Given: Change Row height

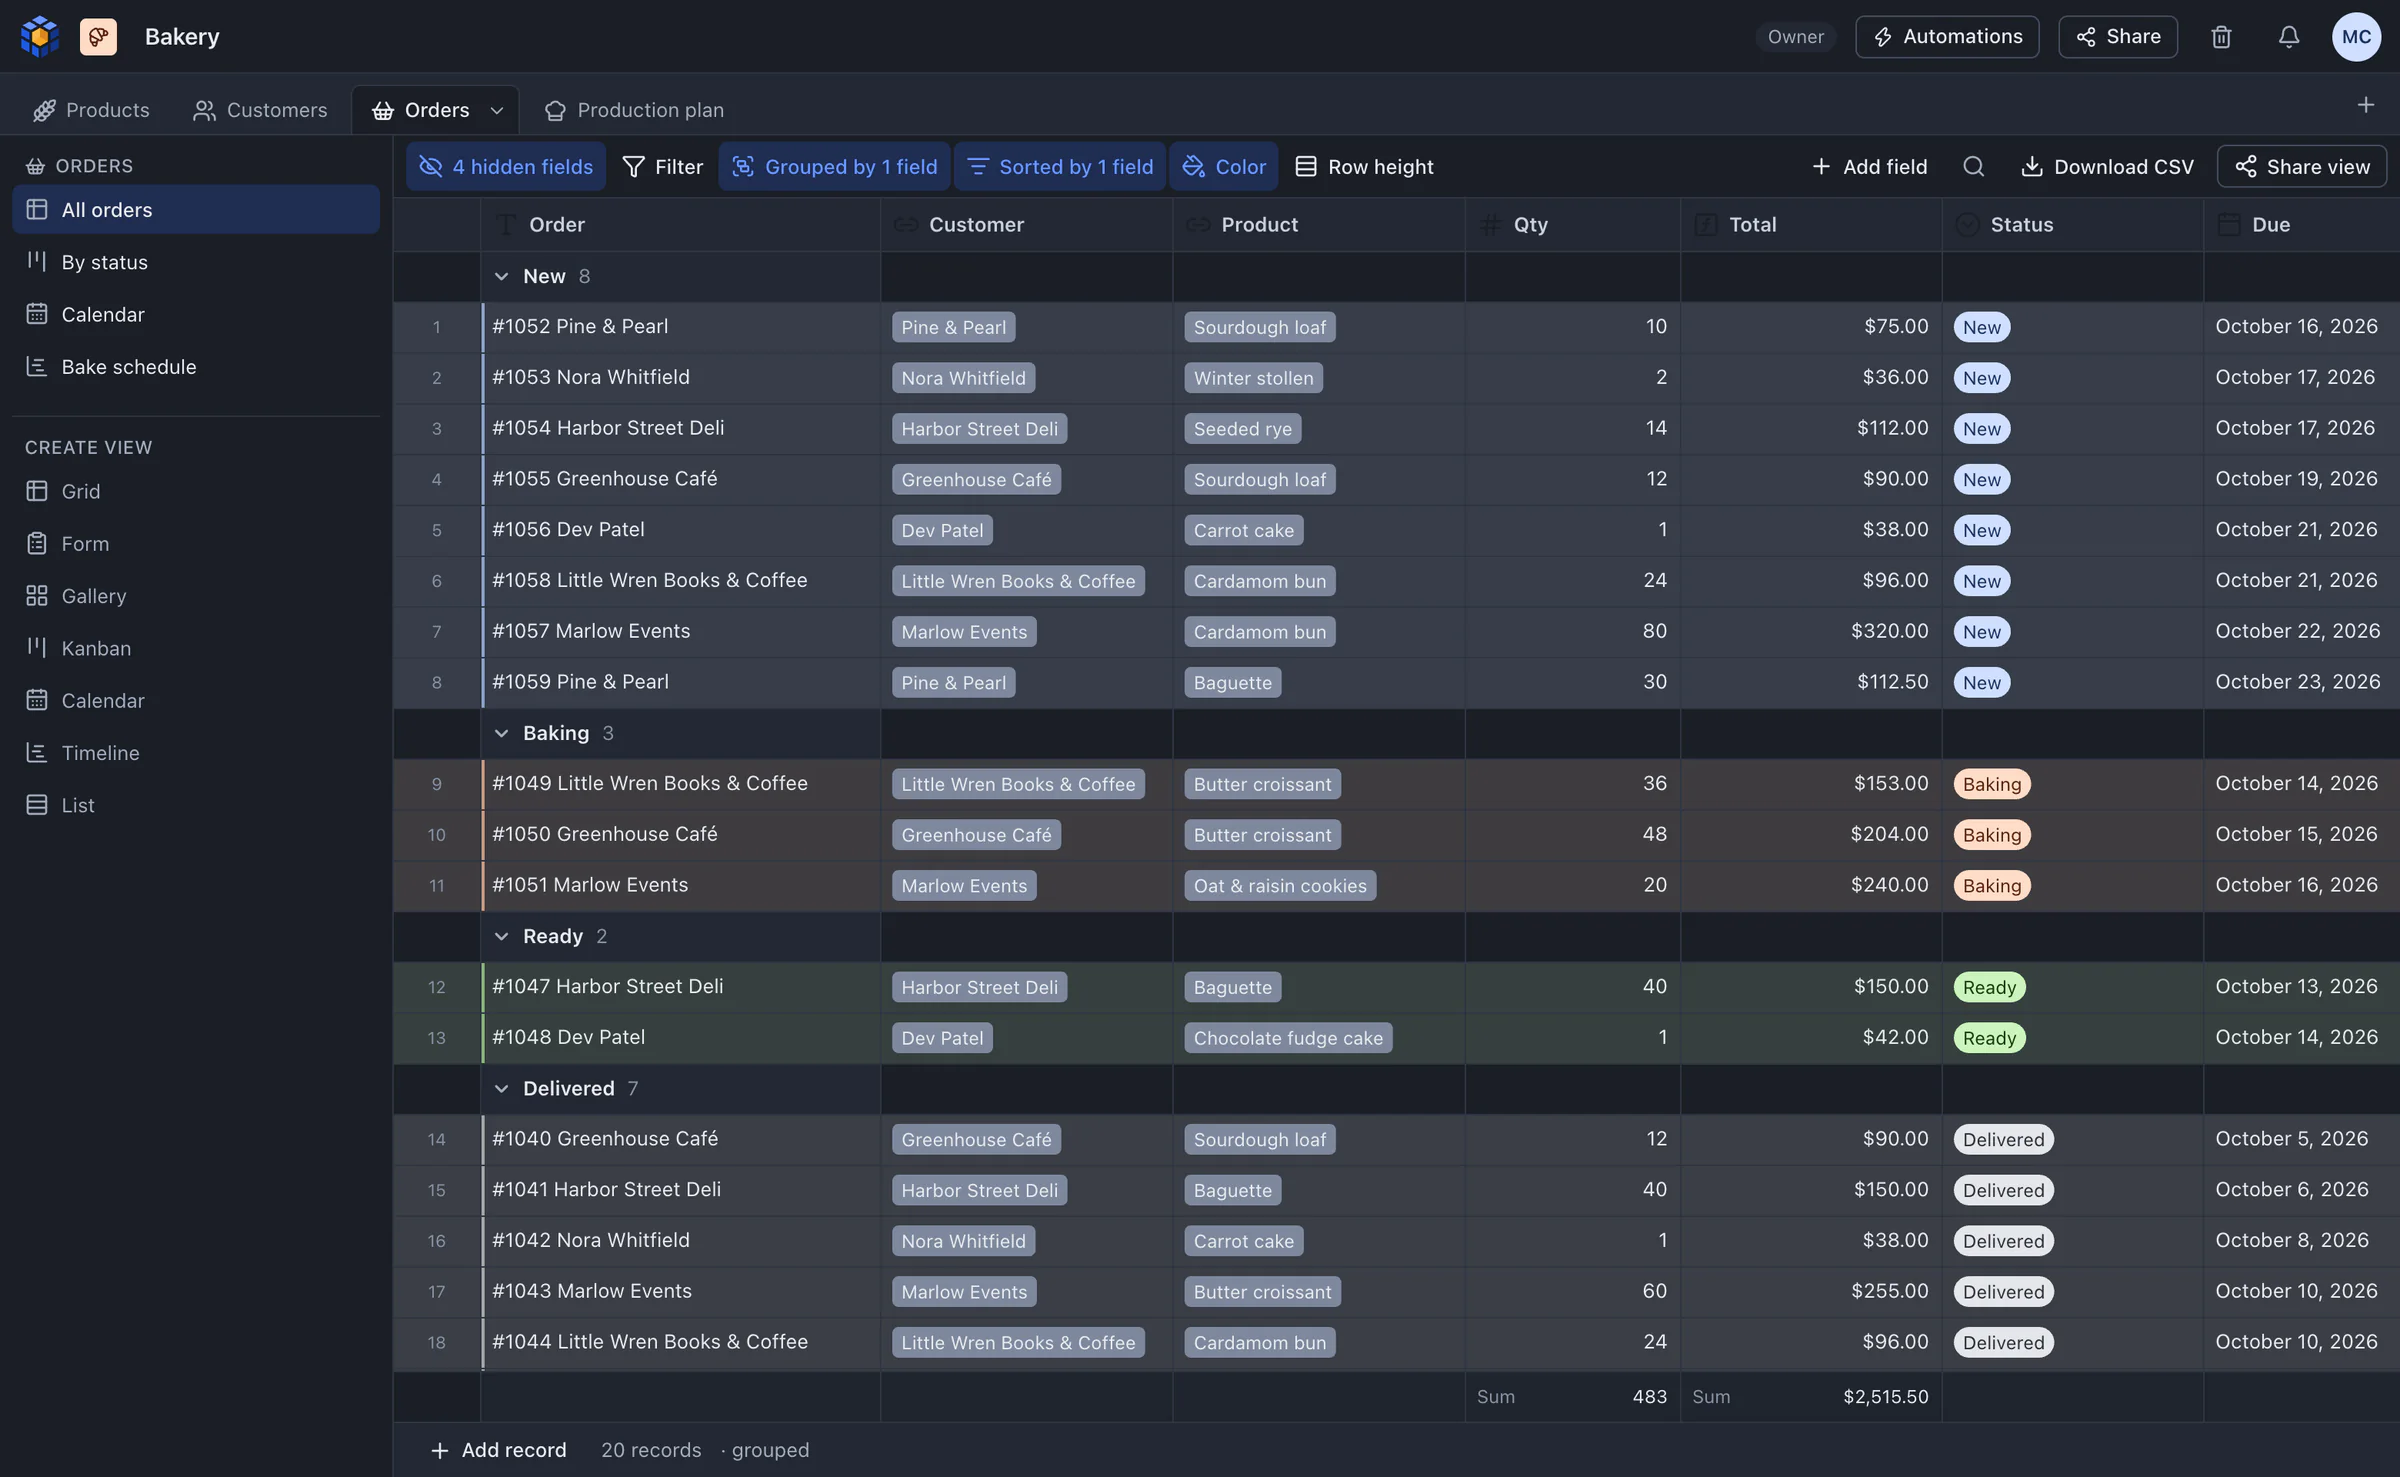Looking at the screenshot, I should [x=1365, y=166].
